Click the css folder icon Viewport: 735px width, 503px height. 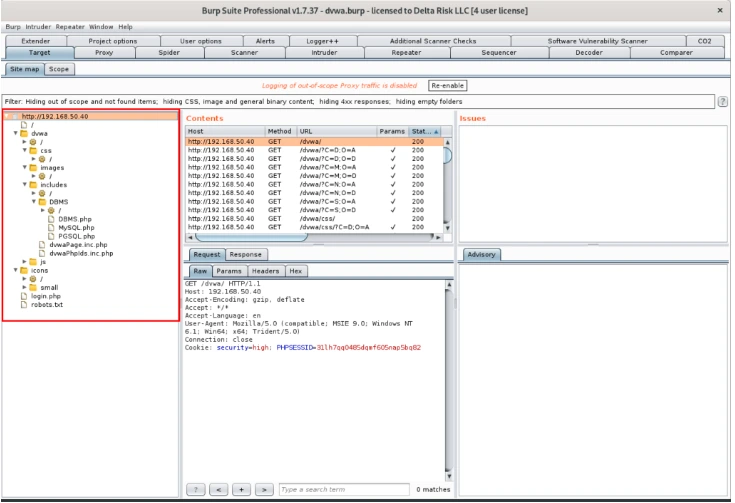tap(33, 150)
